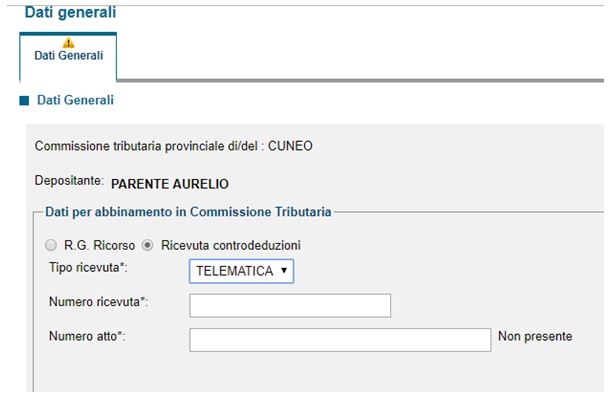Click the 'Ricevuta controdeduzioni' option label
611x402 pixels.
231,245
